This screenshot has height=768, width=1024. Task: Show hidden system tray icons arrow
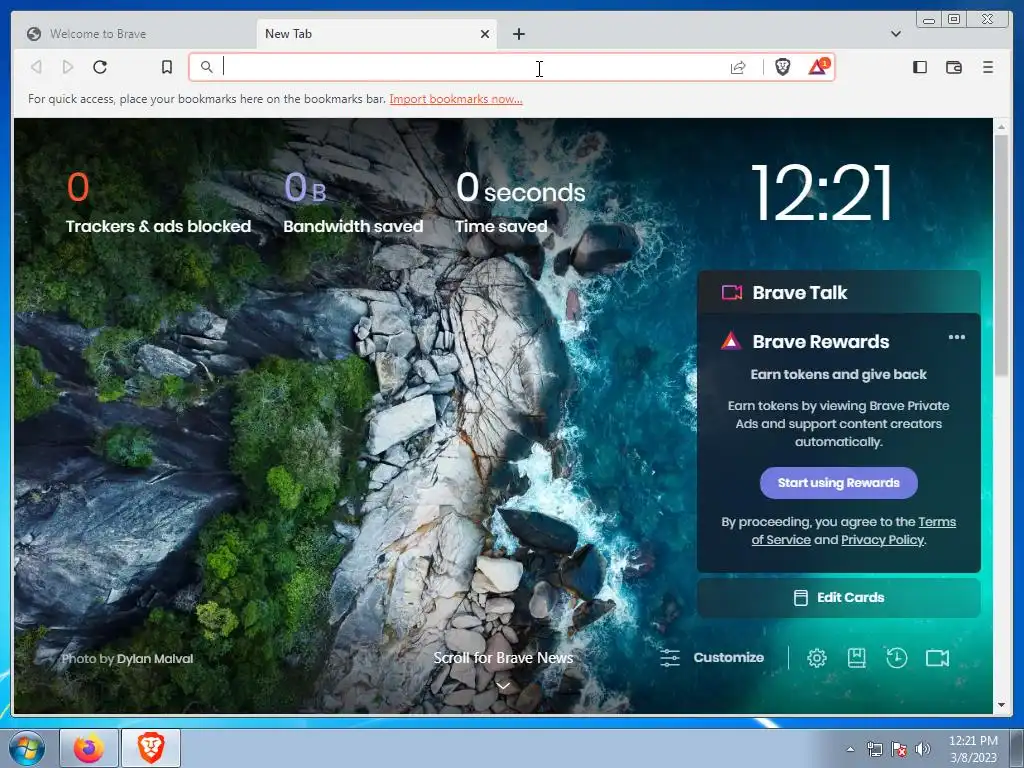850,749
